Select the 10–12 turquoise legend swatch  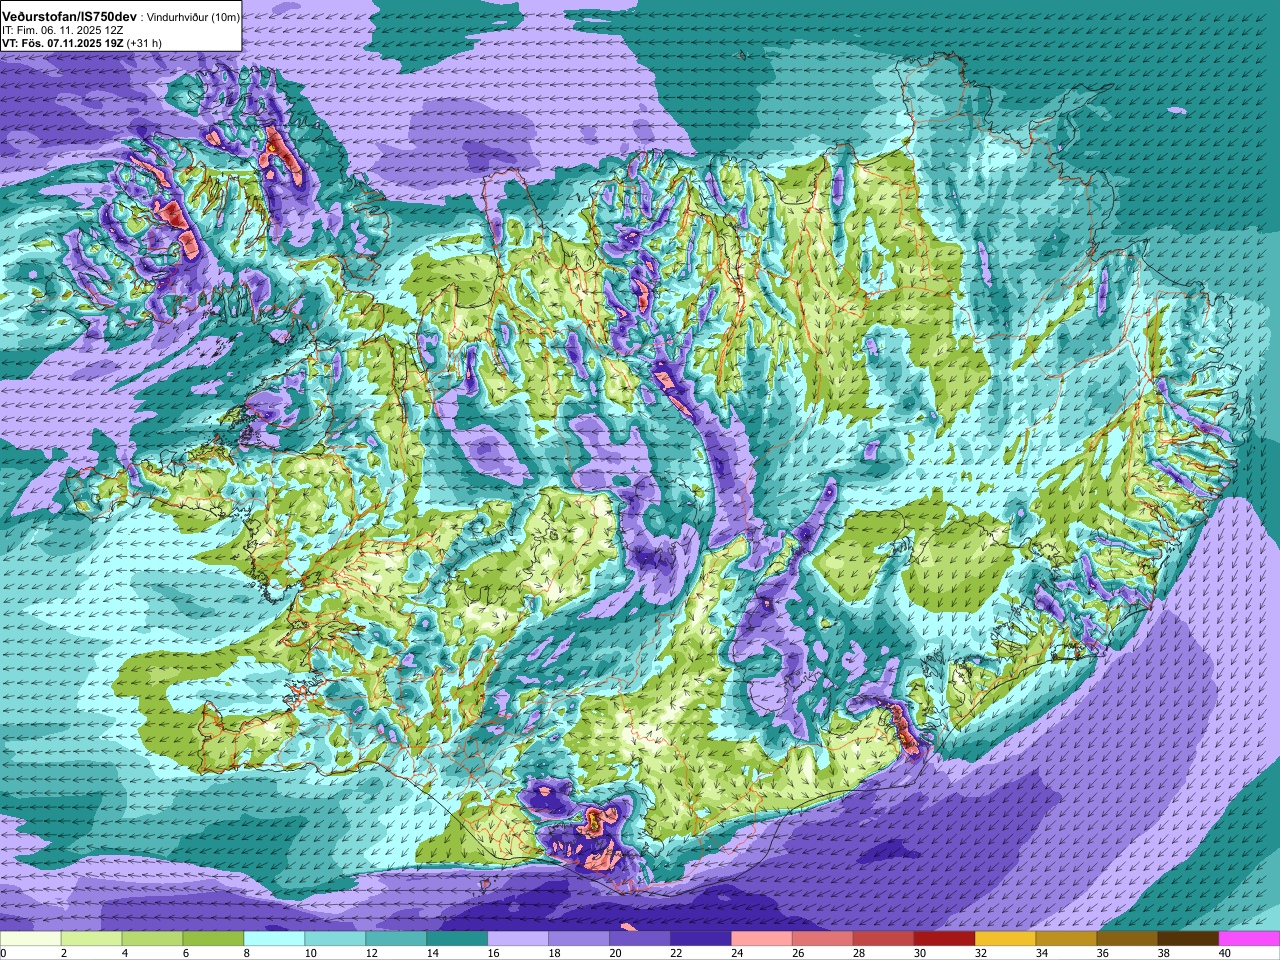tap(335, 939)
